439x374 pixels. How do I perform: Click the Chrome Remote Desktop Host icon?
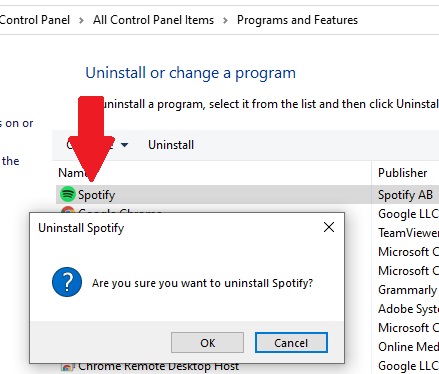[68, 367]
